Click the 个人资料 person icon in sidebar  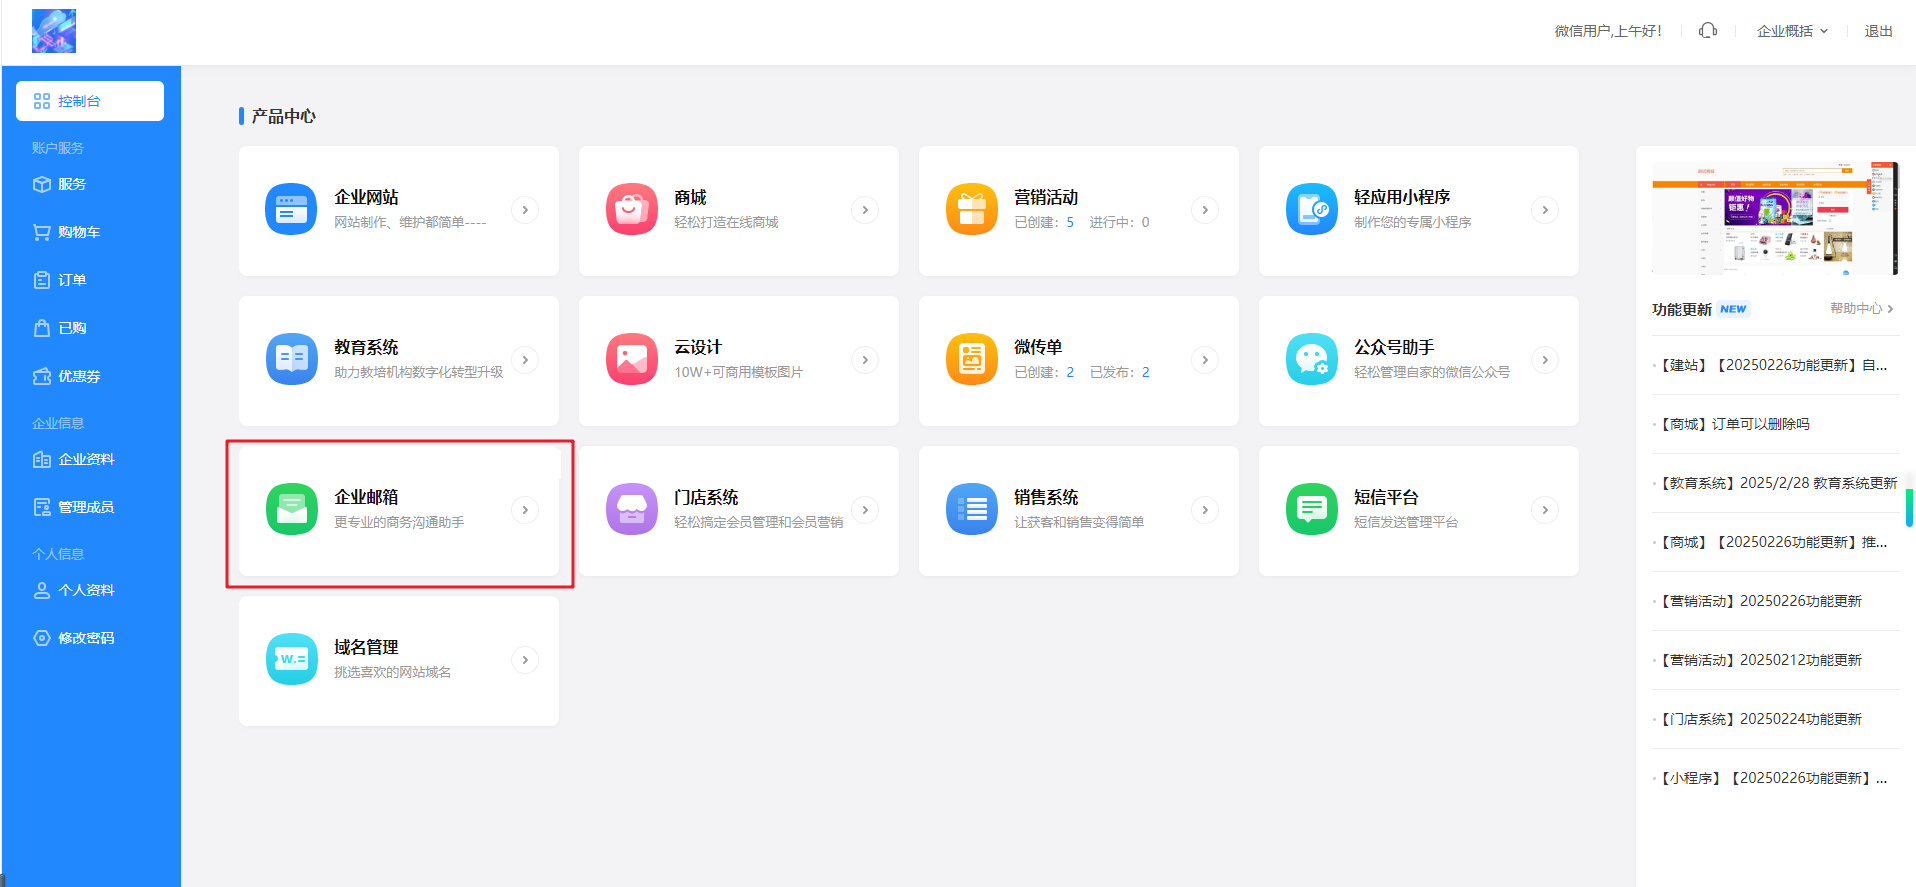(42, 590)
